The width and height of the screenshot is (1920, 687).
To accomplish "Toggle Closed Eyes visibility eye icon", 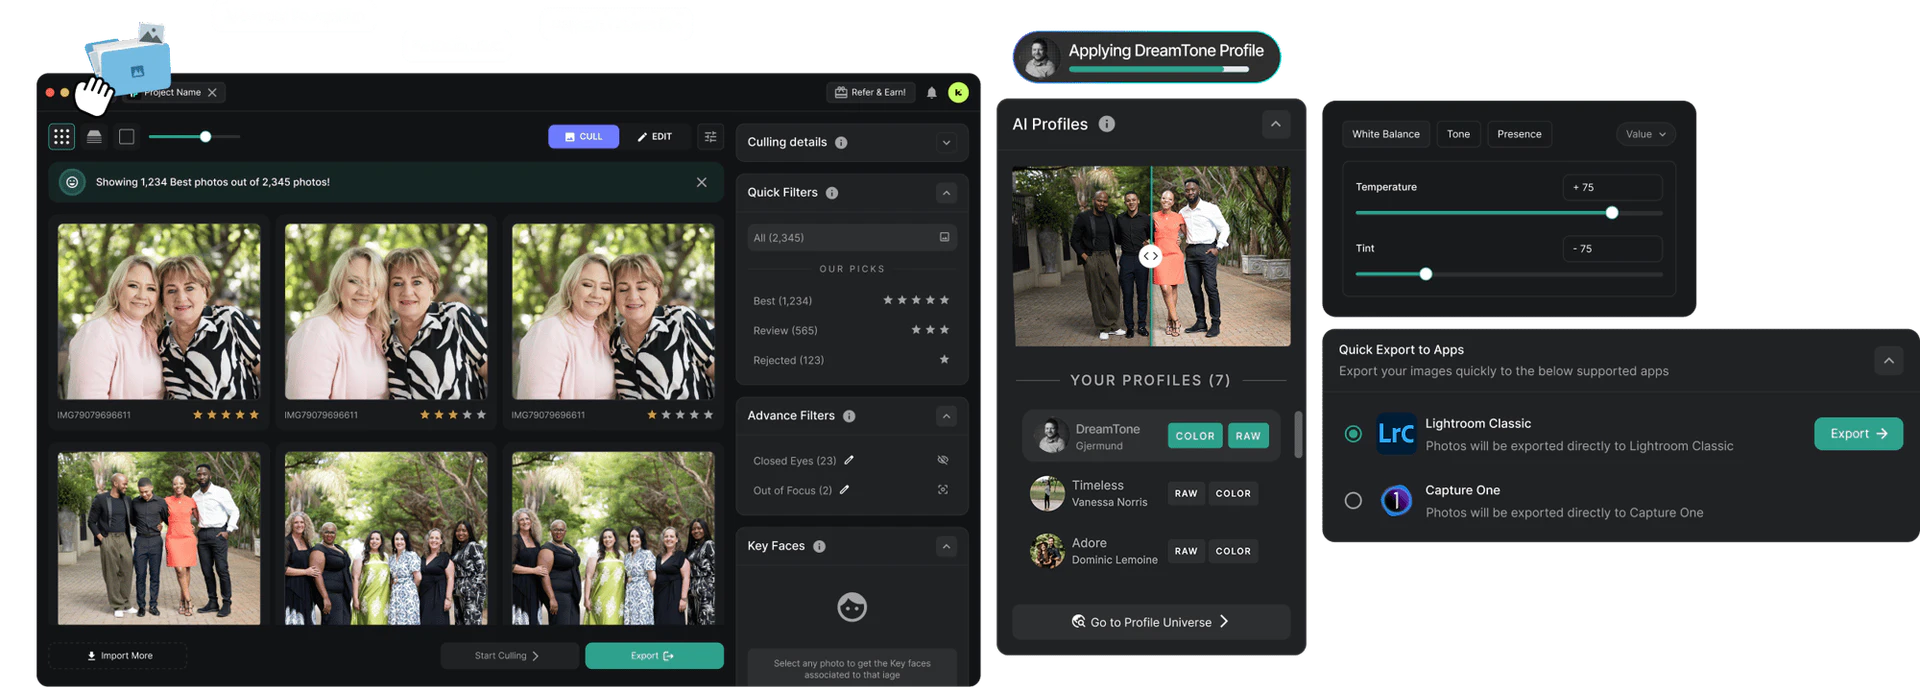I will pos(943,460).
